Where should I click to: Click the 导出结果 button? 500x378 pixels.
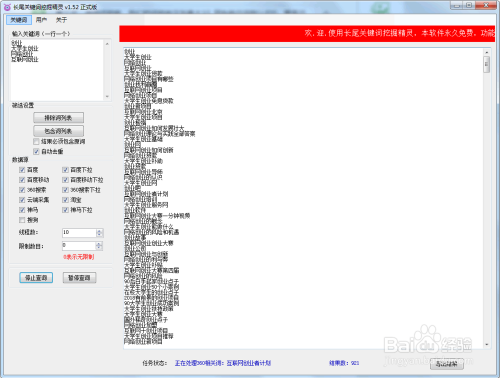[x=447, y=364]
